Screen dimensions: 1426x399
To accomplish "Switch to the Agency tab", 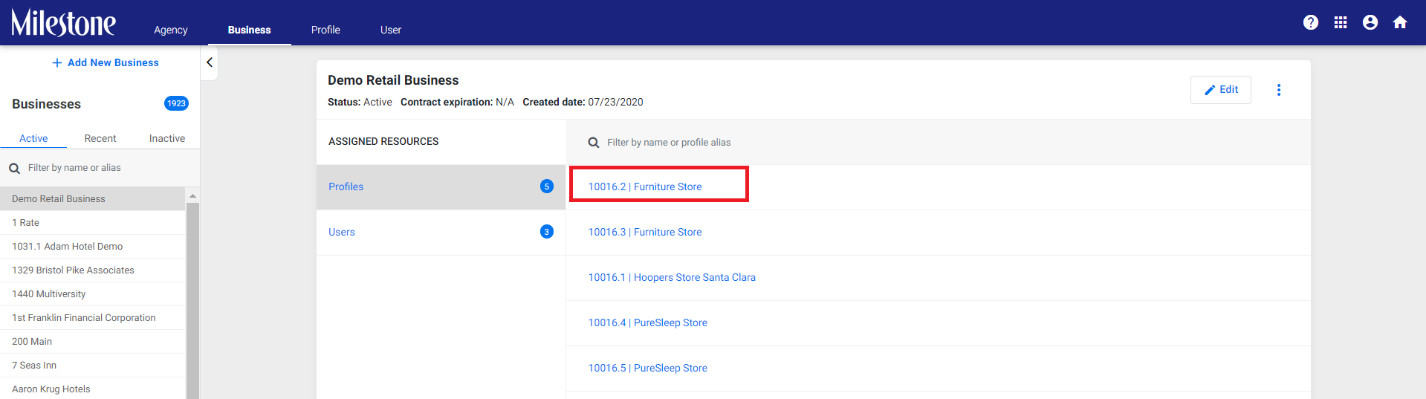I will click(x=171, y=30).
